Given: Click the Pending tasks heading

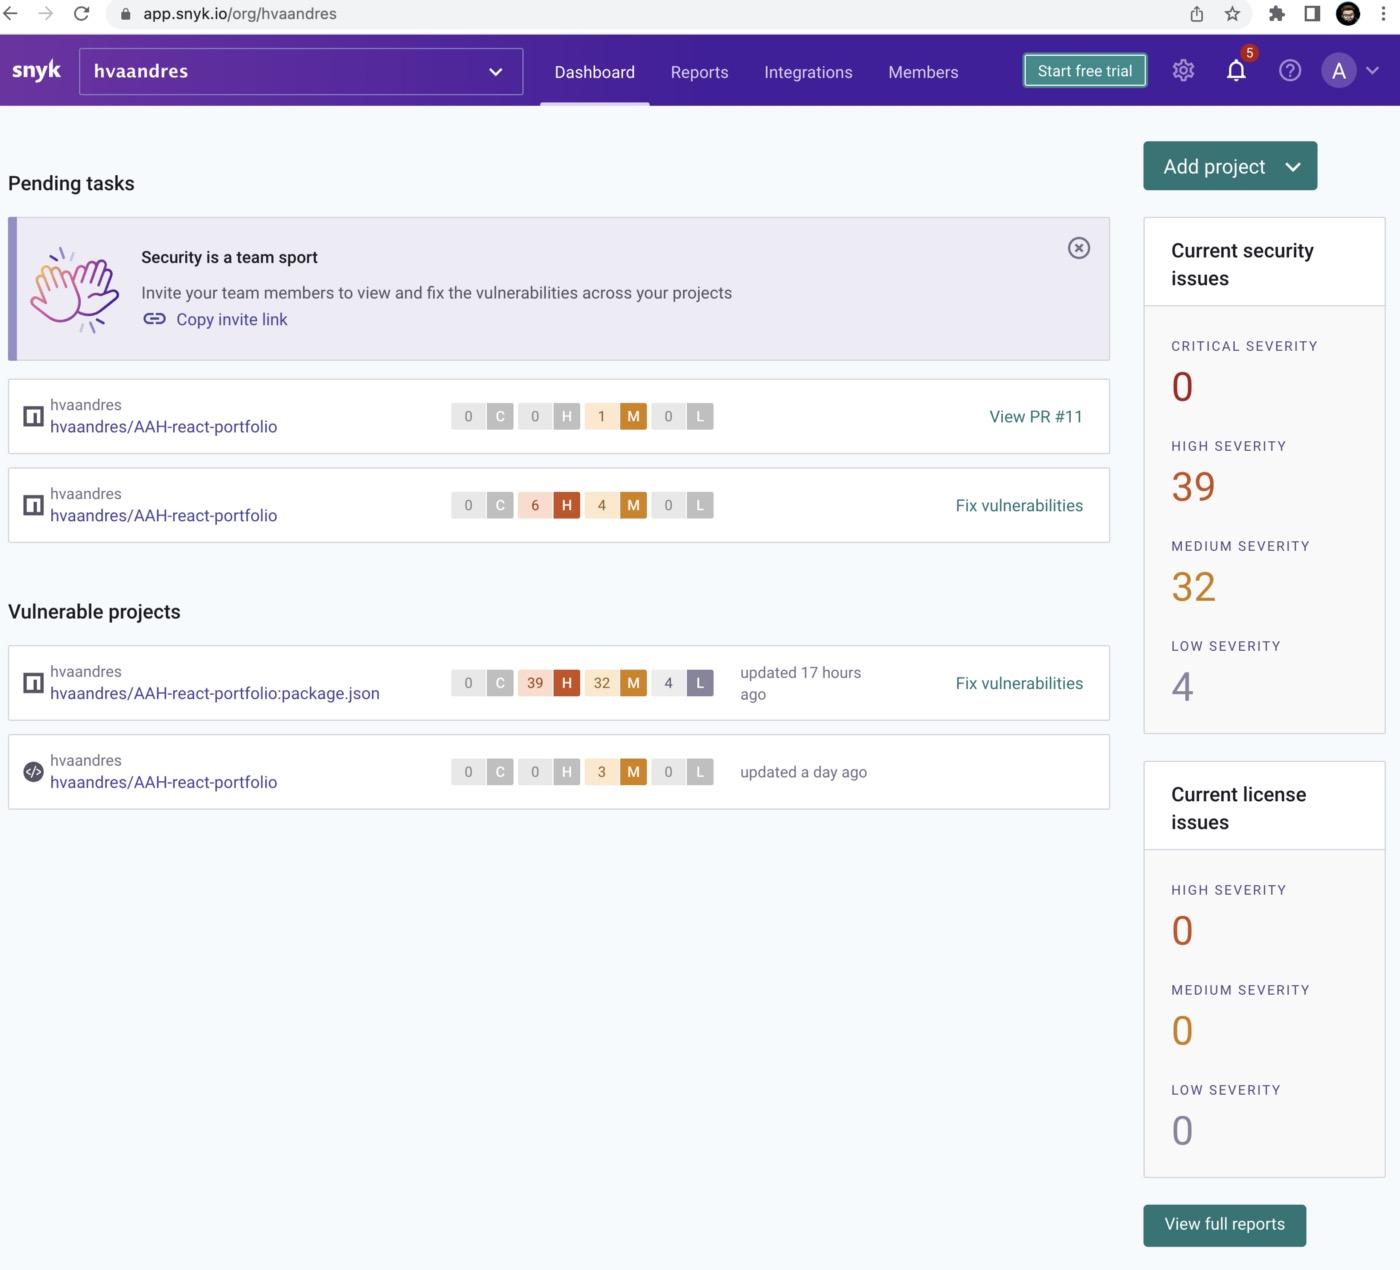Looking at the screenshot, I should tap(71, 183).
